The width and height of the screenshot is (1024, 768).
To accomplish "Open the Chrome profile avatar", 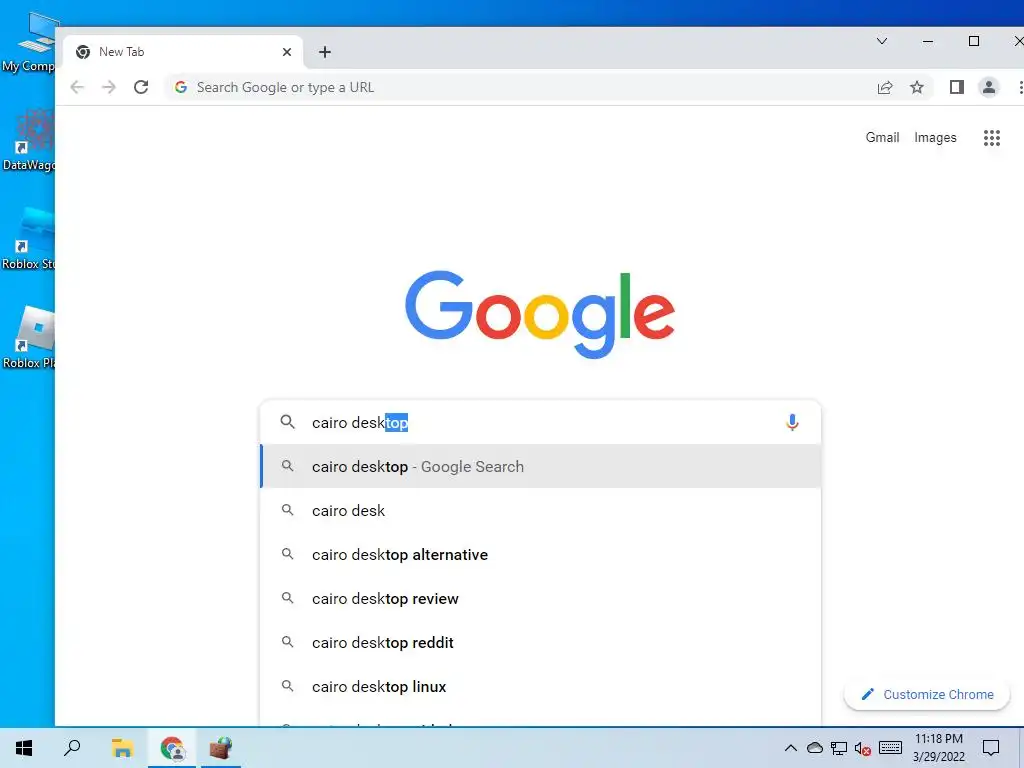I will [989, 87].
